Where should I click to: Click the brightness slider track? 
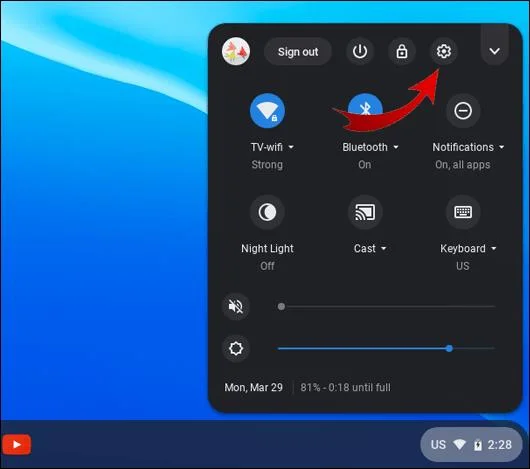click(386, 348)
